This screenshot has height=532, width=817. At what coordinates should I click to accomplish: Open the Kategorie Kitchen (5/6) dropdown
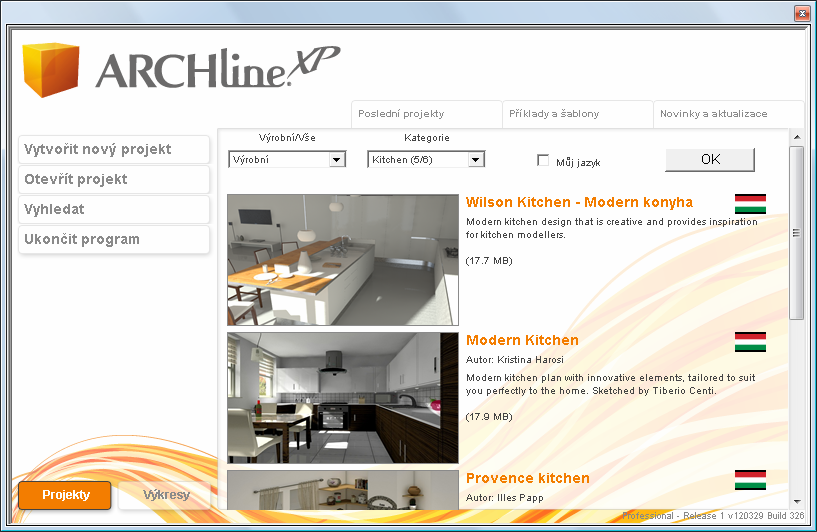click(426, 159)
